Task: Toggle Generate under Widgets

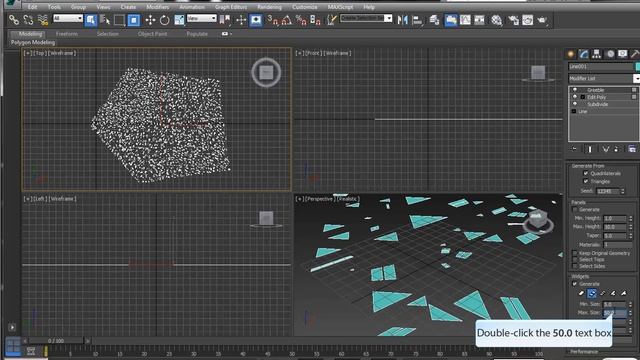Action: 575,284
